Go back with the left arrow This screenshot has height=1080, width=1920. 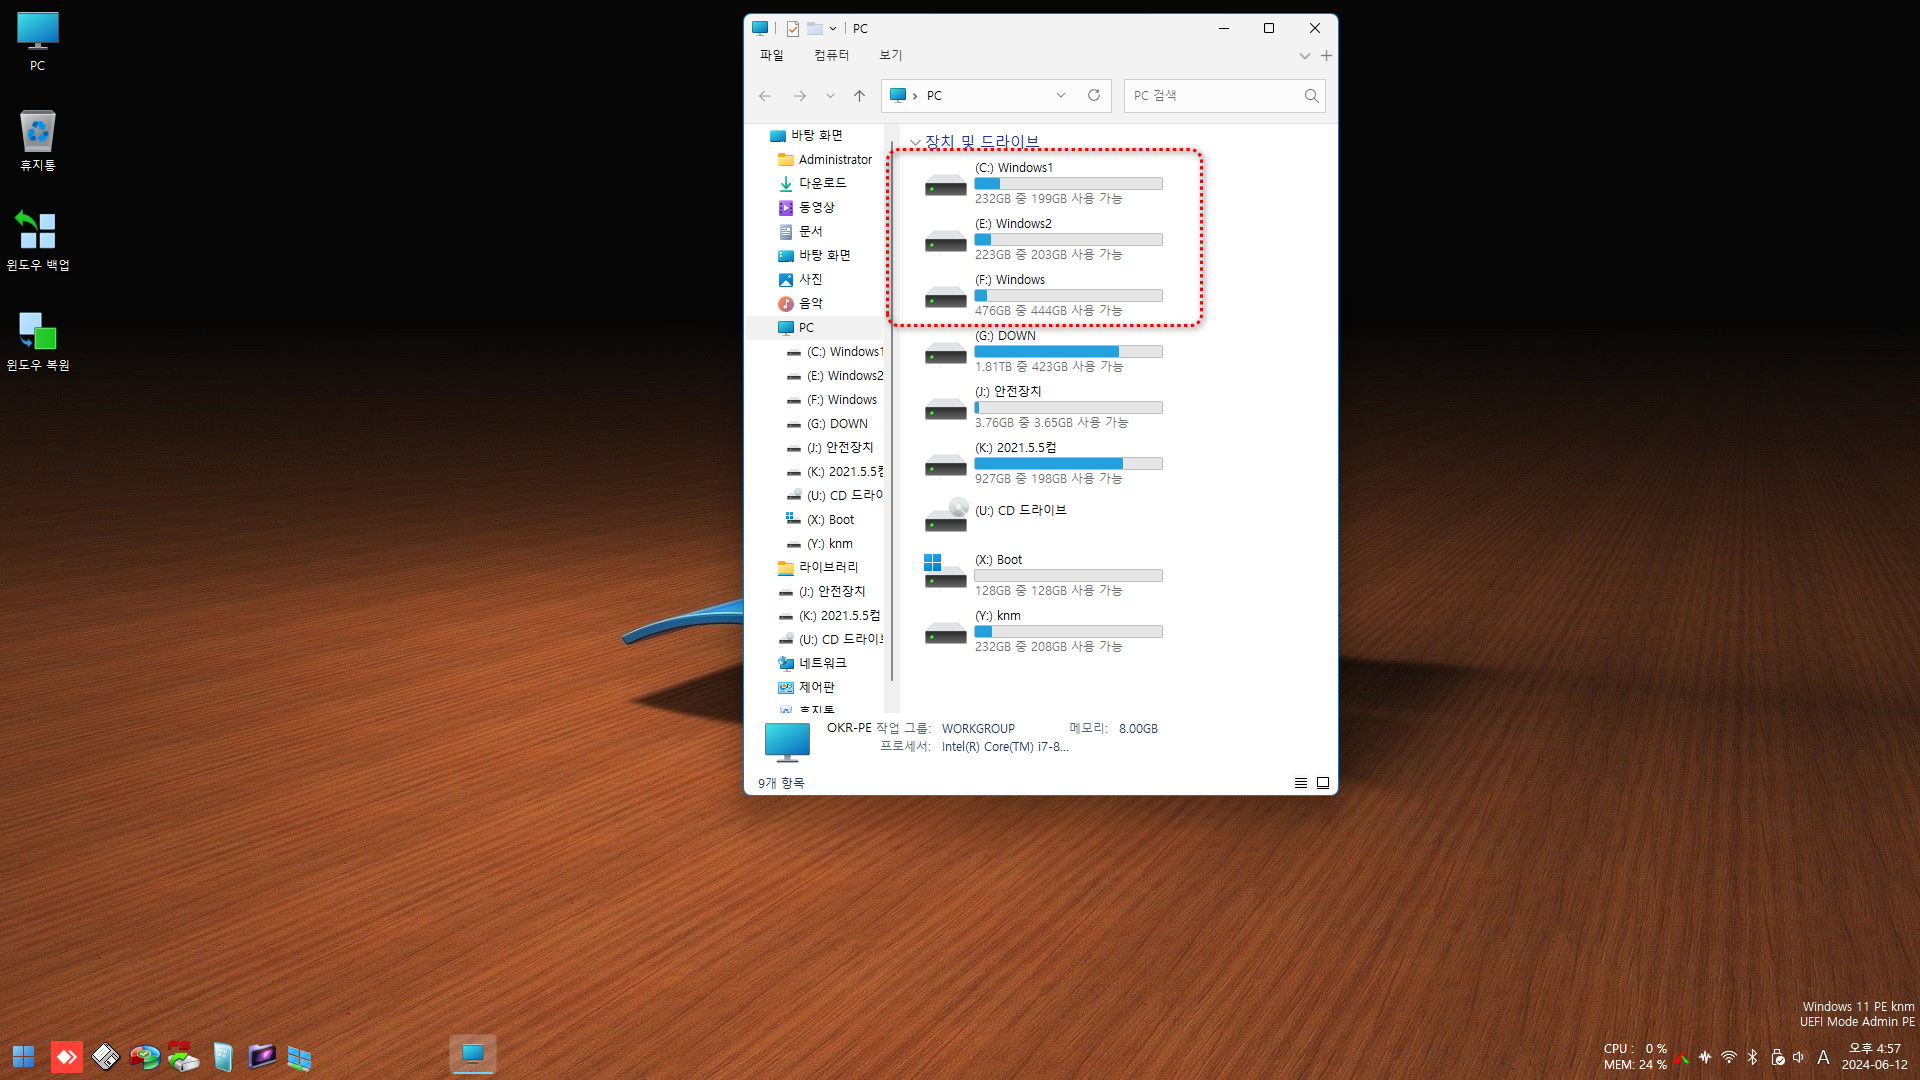coord(765,95)
